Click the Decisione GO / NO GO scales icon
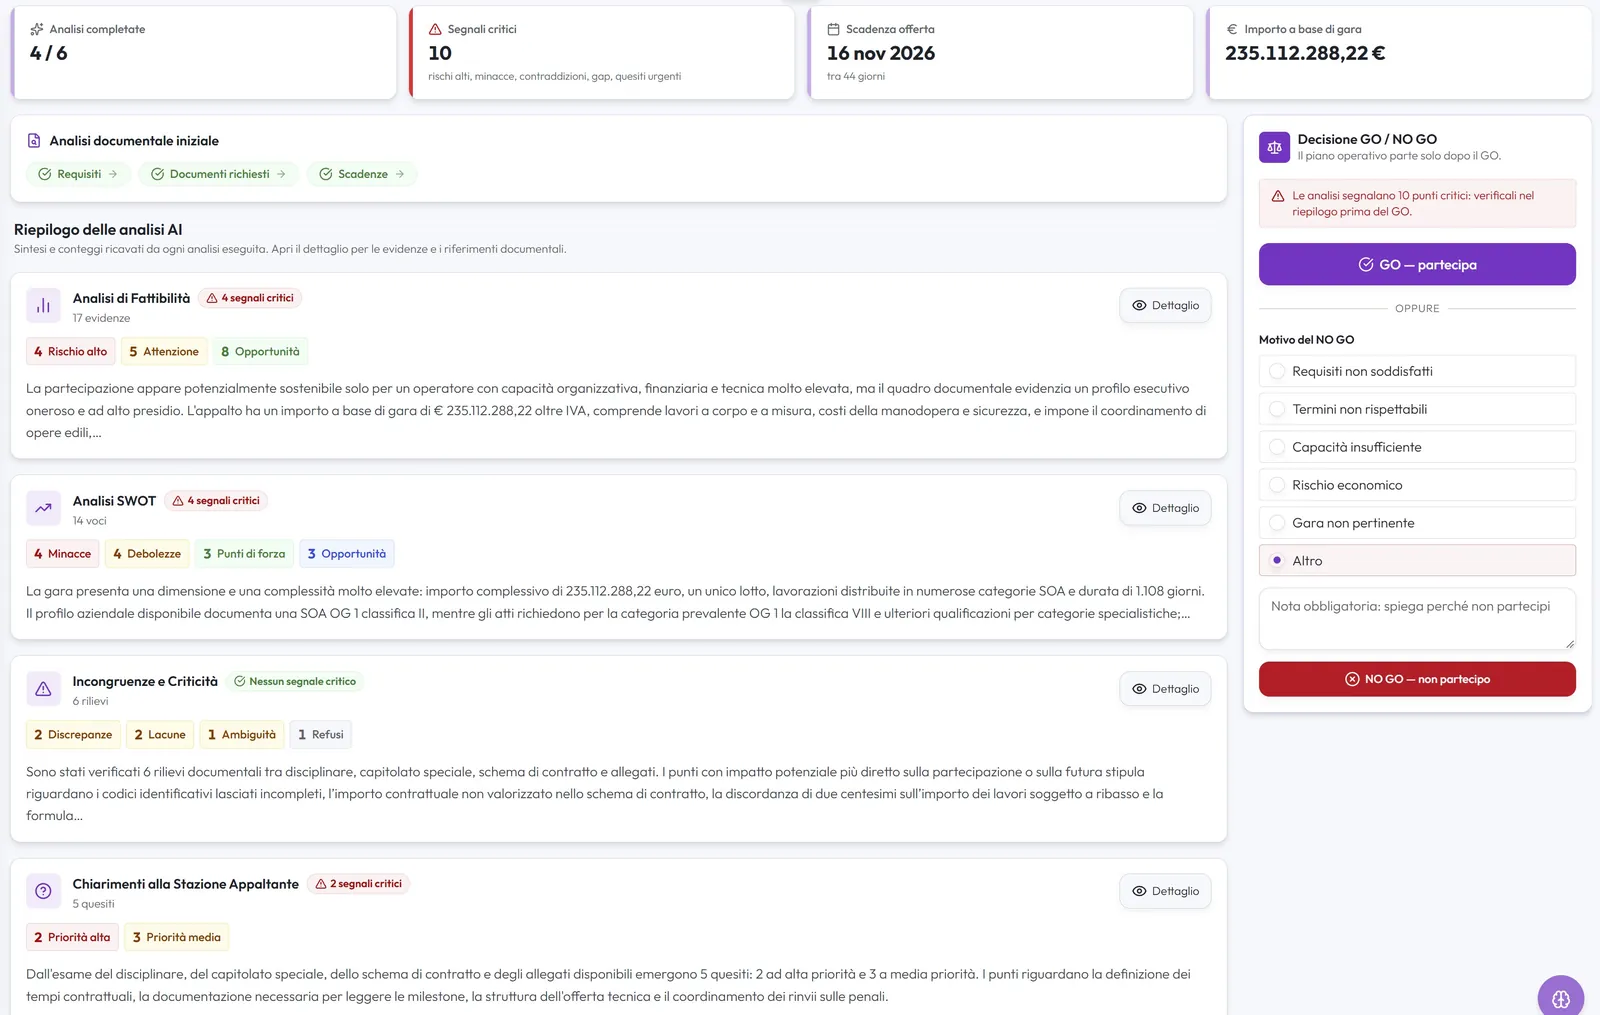Viewport: 1600px width, 1015px height. pyautogui.click(x=1274, y=147)
